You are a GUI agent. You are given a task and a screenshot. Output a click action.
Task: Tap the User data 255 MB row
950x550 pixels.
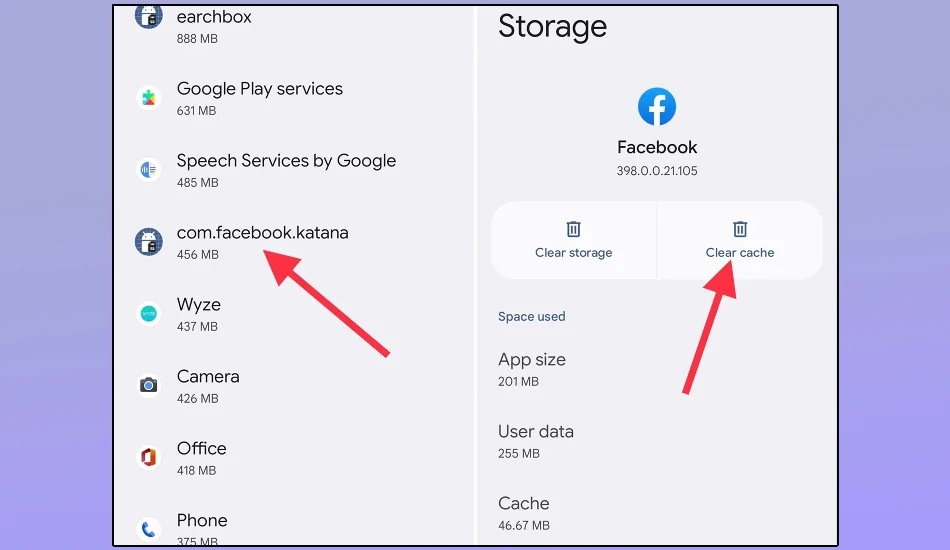click(x=657, y=441)
